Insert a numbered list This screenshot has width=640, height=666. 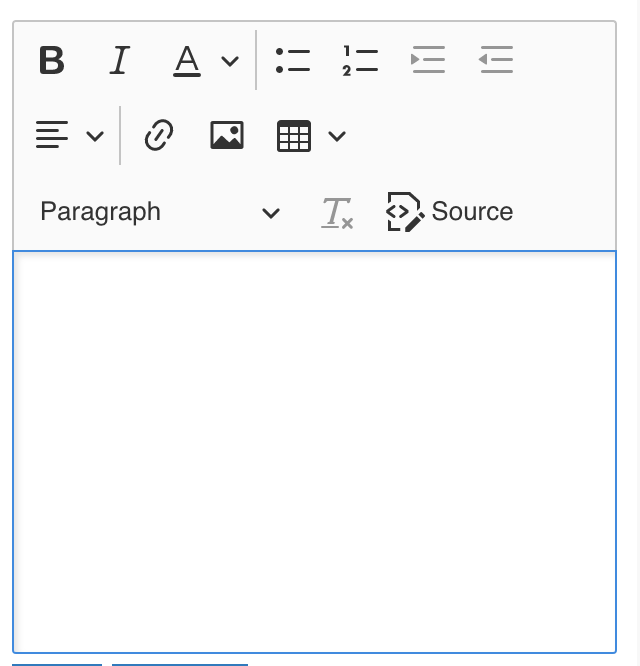pos(360,61)
